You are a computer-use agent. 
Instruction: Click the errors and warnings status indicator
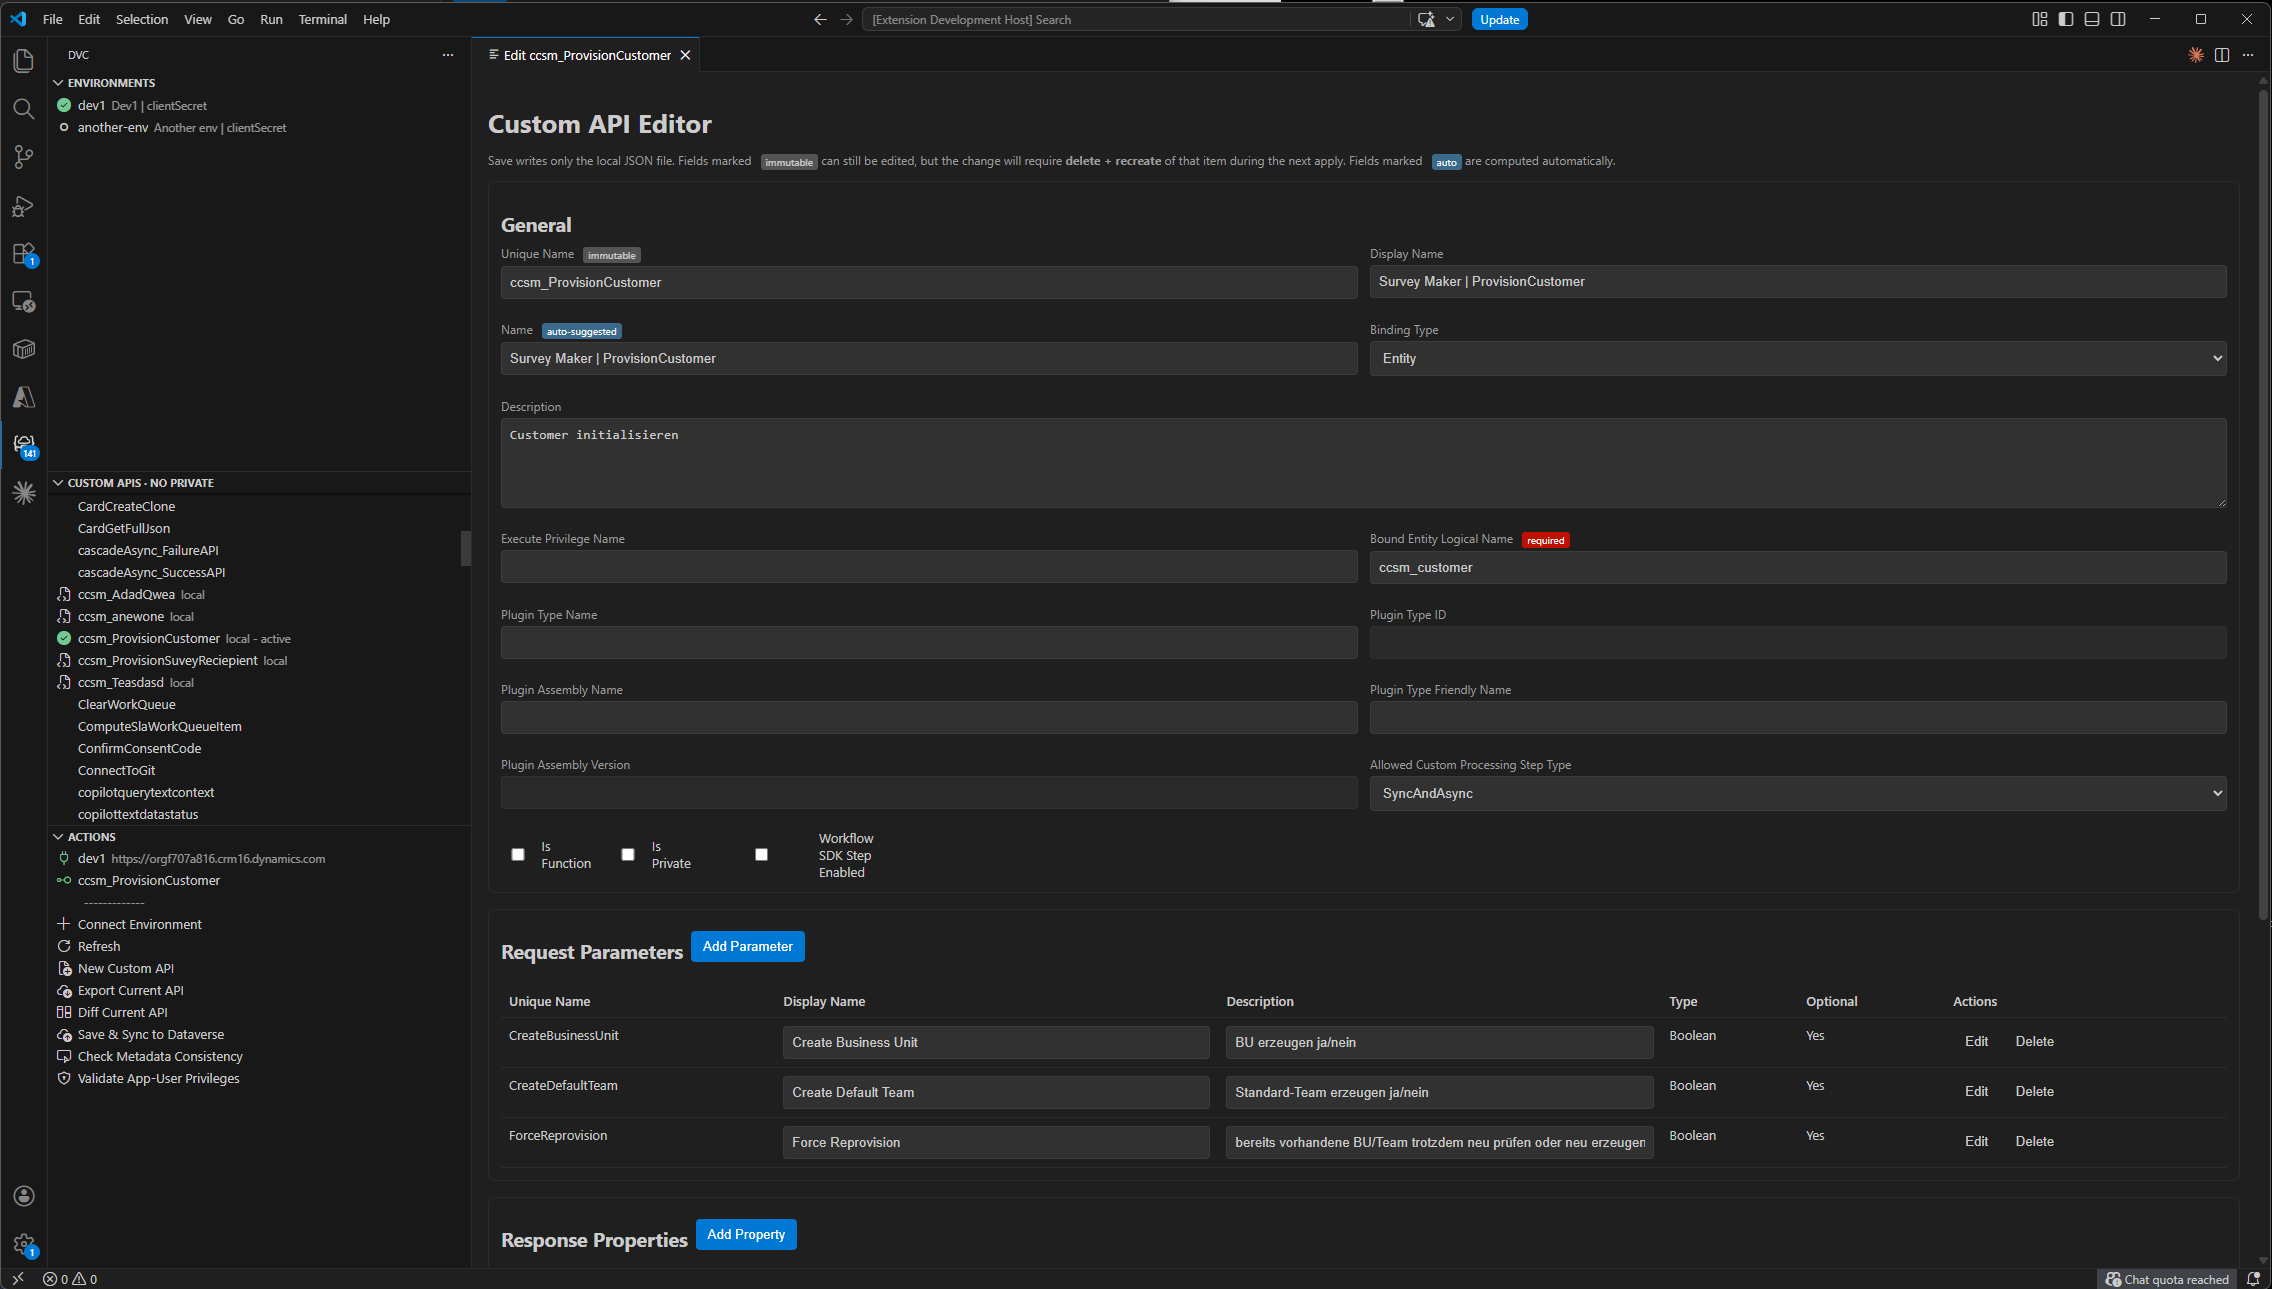pyautogui.click(x=70, y=1279)
